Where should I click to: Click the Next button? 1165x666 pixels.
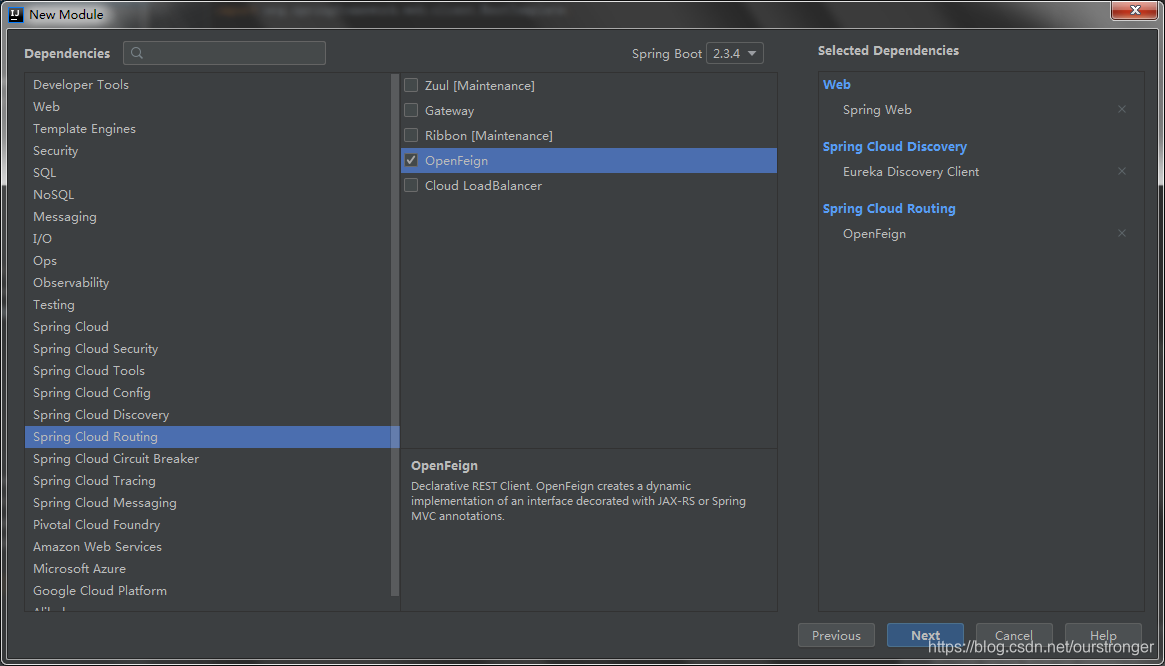(925, 636)
